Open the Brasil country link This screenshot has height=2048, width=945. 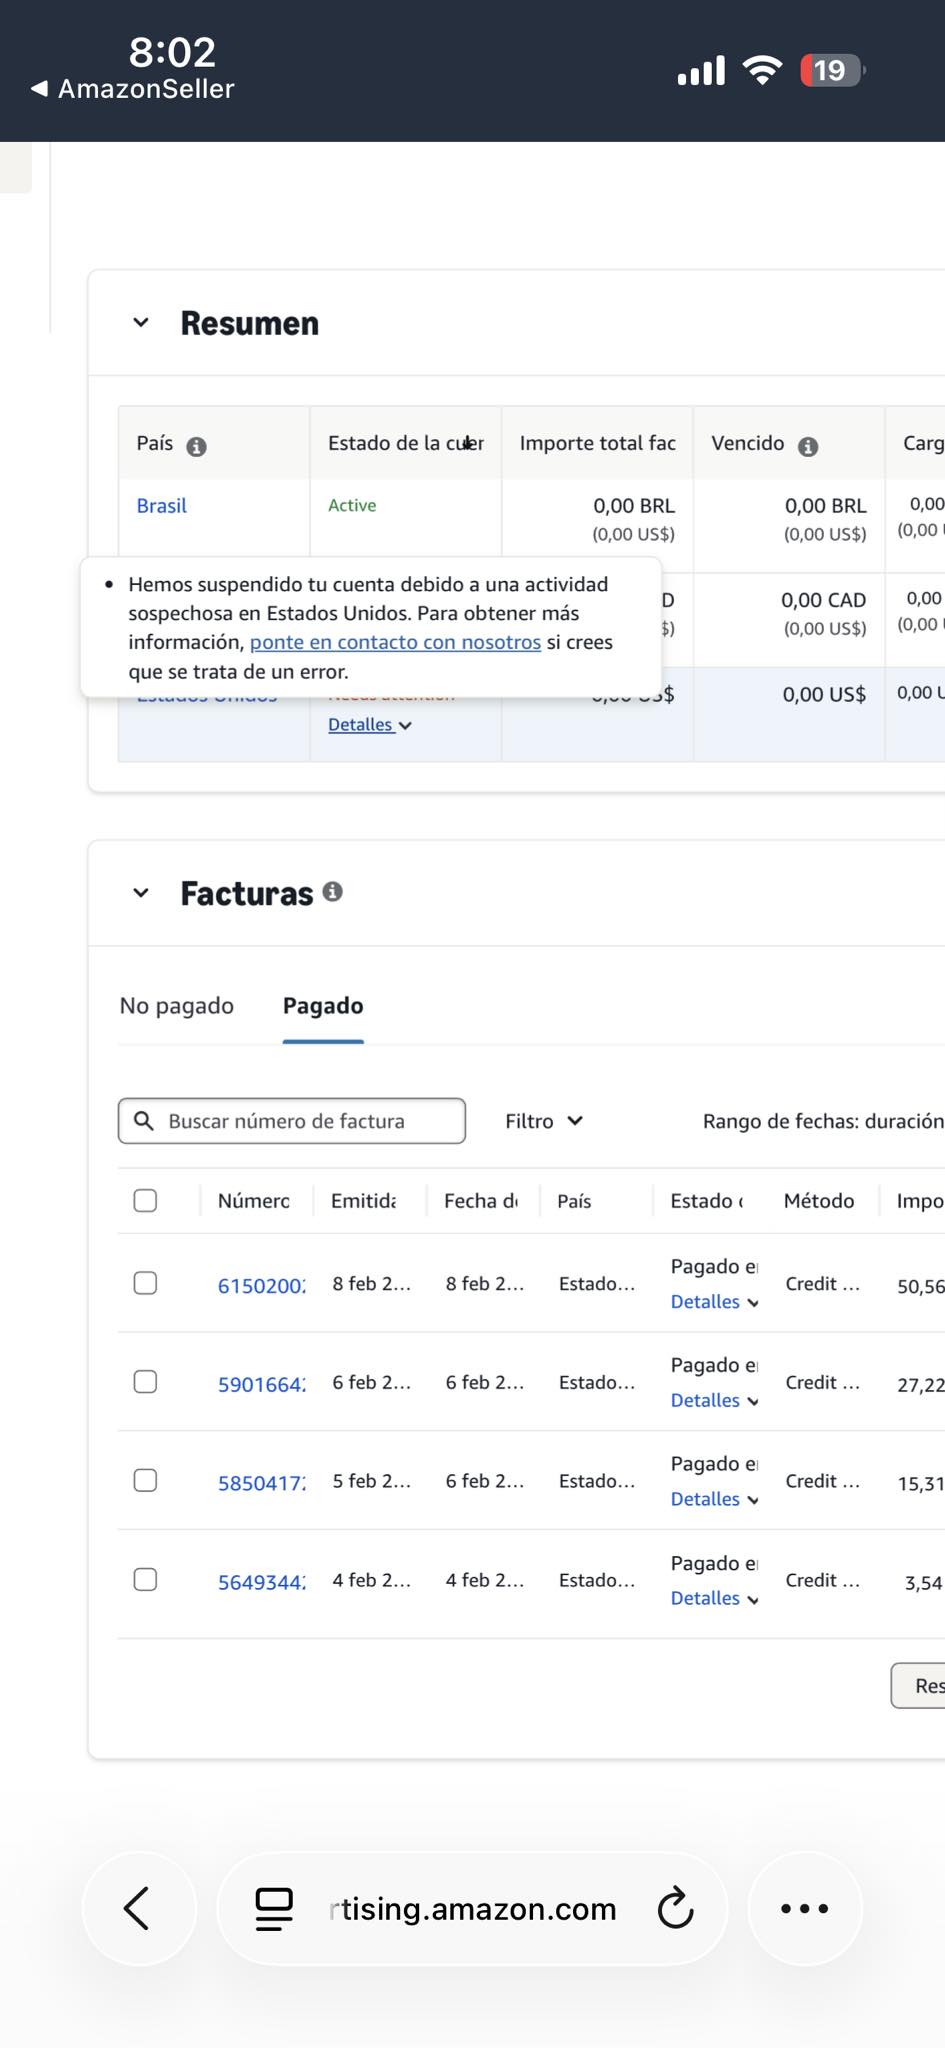(162, 506)
